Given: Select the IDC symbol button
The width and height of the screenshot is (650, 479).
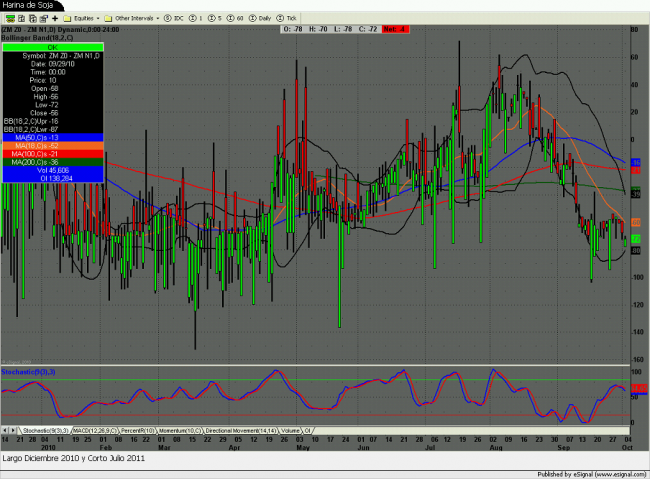Looking at the screenshot, I should coord(174,18).
